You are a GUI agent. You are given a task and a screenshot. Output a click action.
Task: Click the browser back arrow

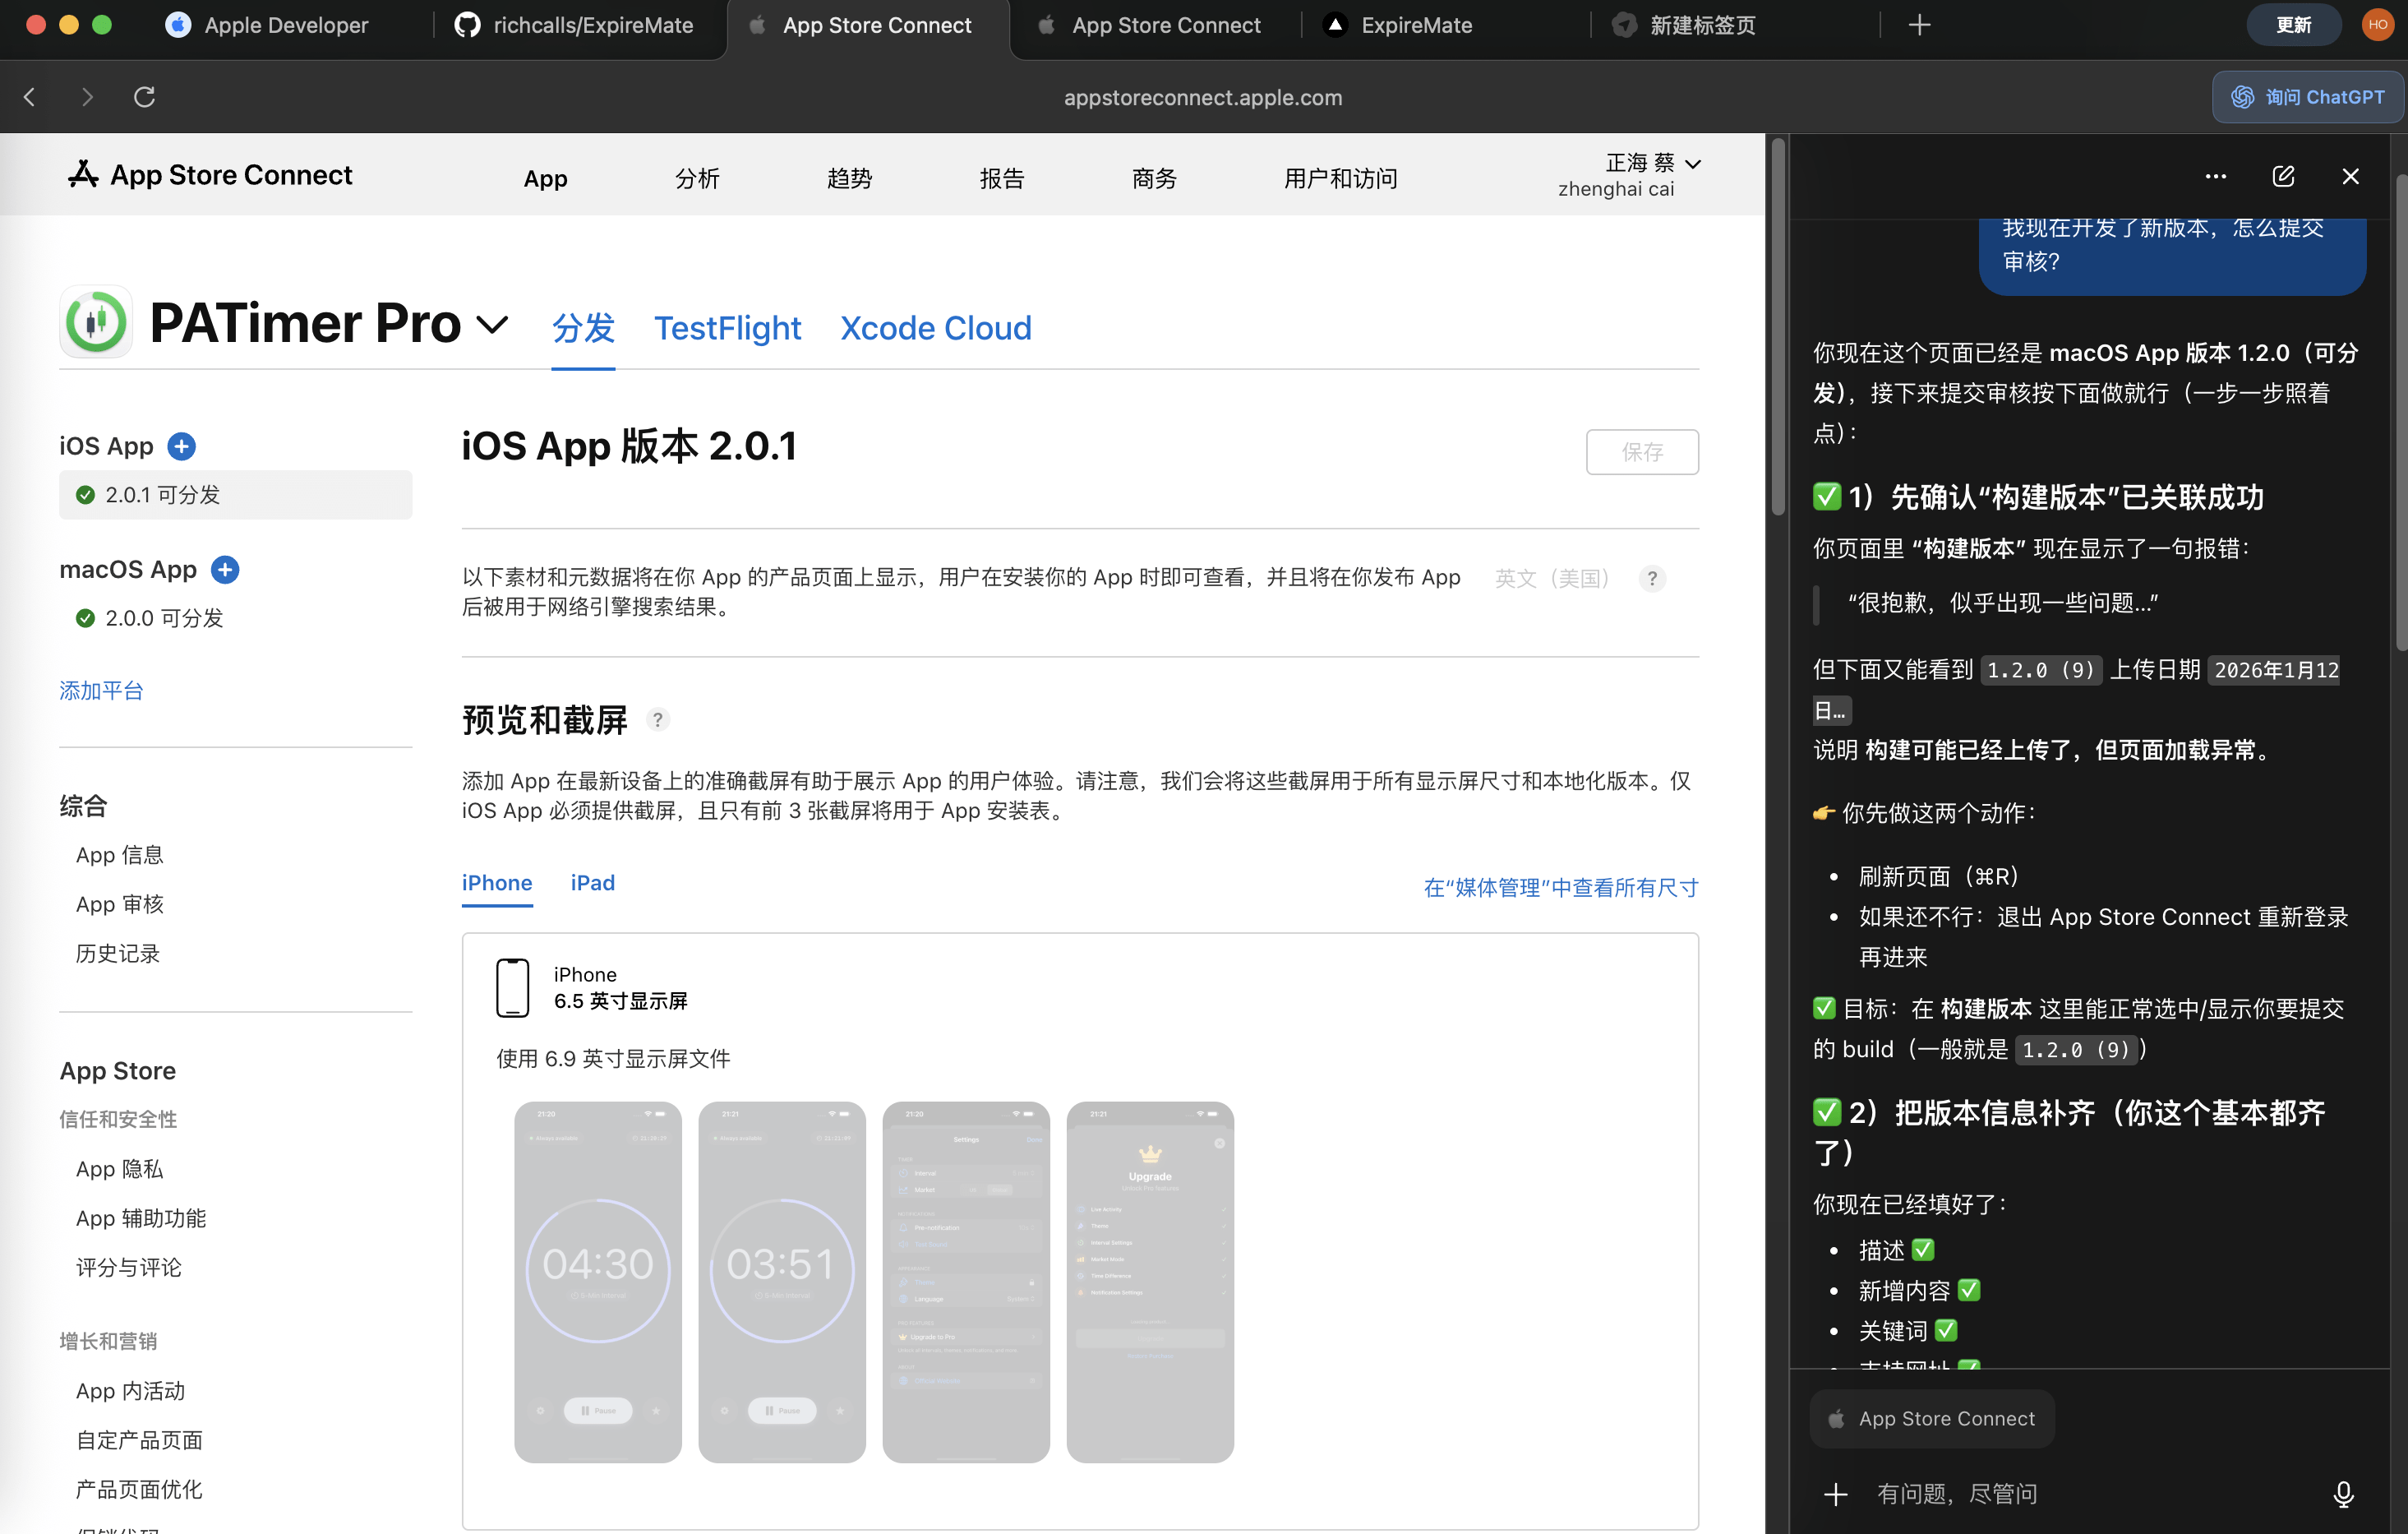tap(30, 97)
